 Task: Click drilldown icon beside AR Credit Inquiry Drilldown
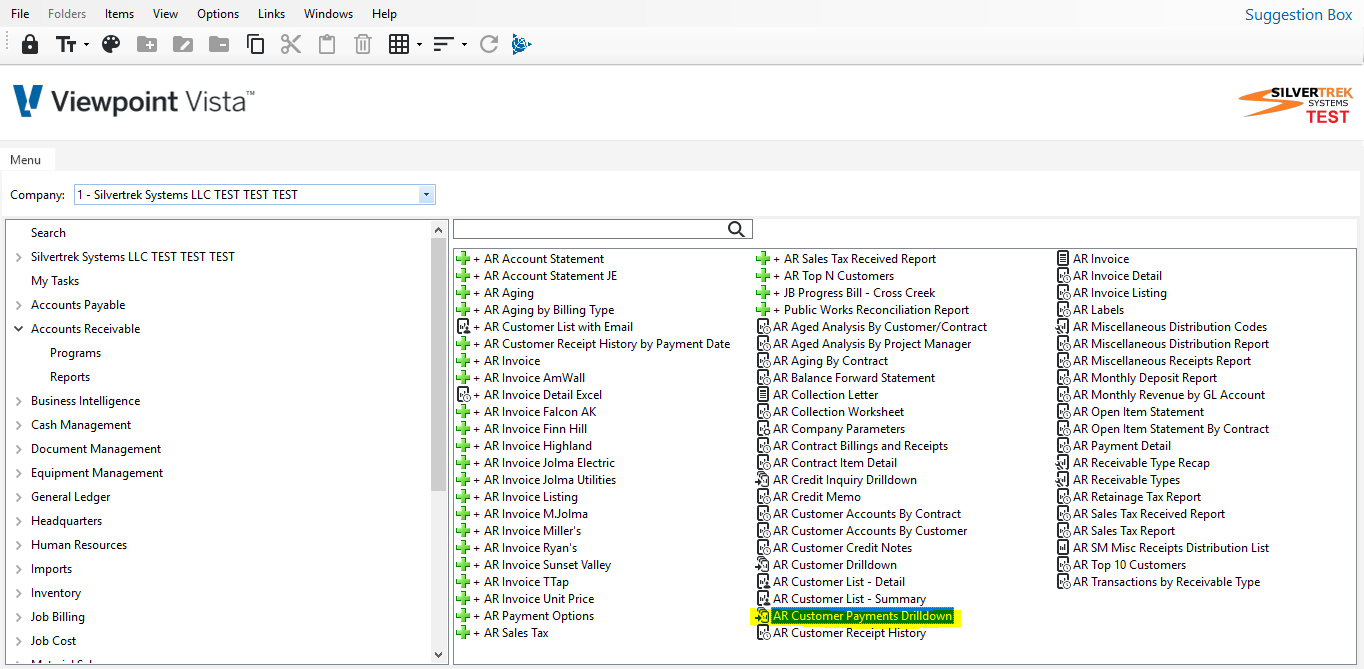pos(762,480)
